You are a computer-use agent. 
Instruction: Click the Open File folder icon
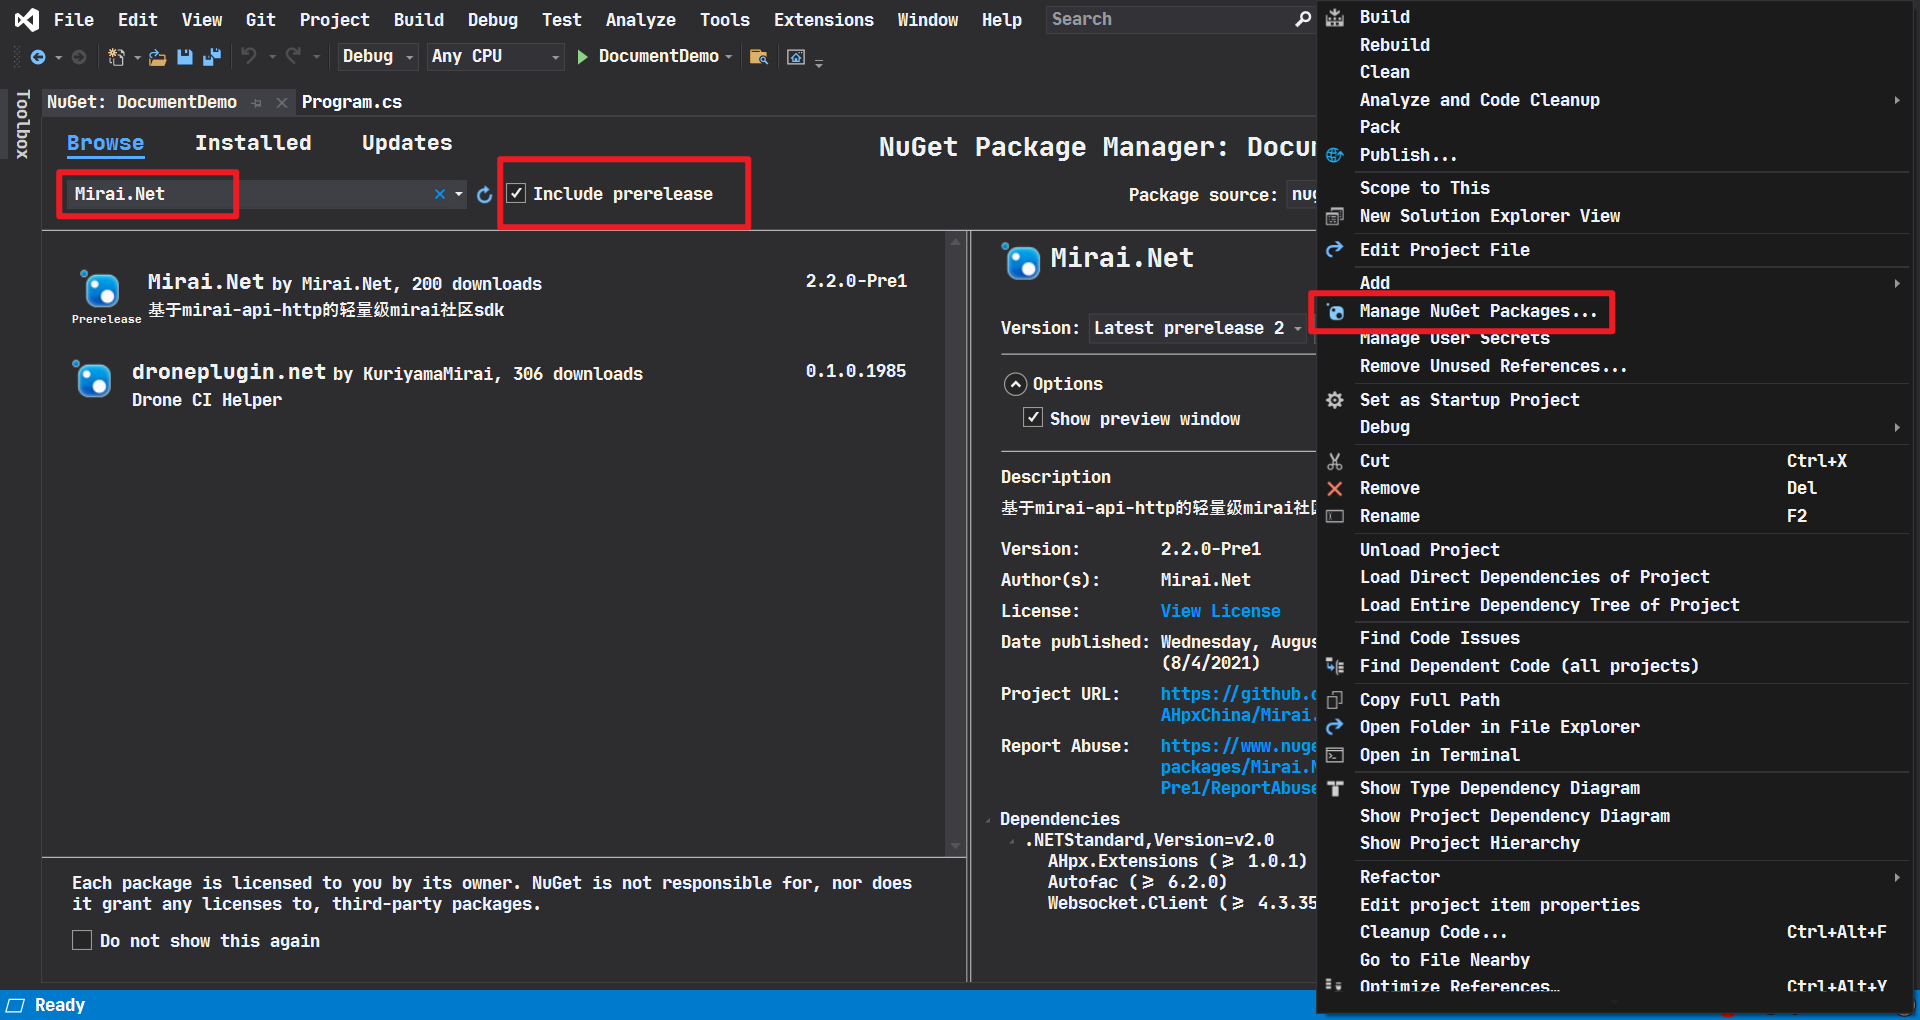[157, 57]
